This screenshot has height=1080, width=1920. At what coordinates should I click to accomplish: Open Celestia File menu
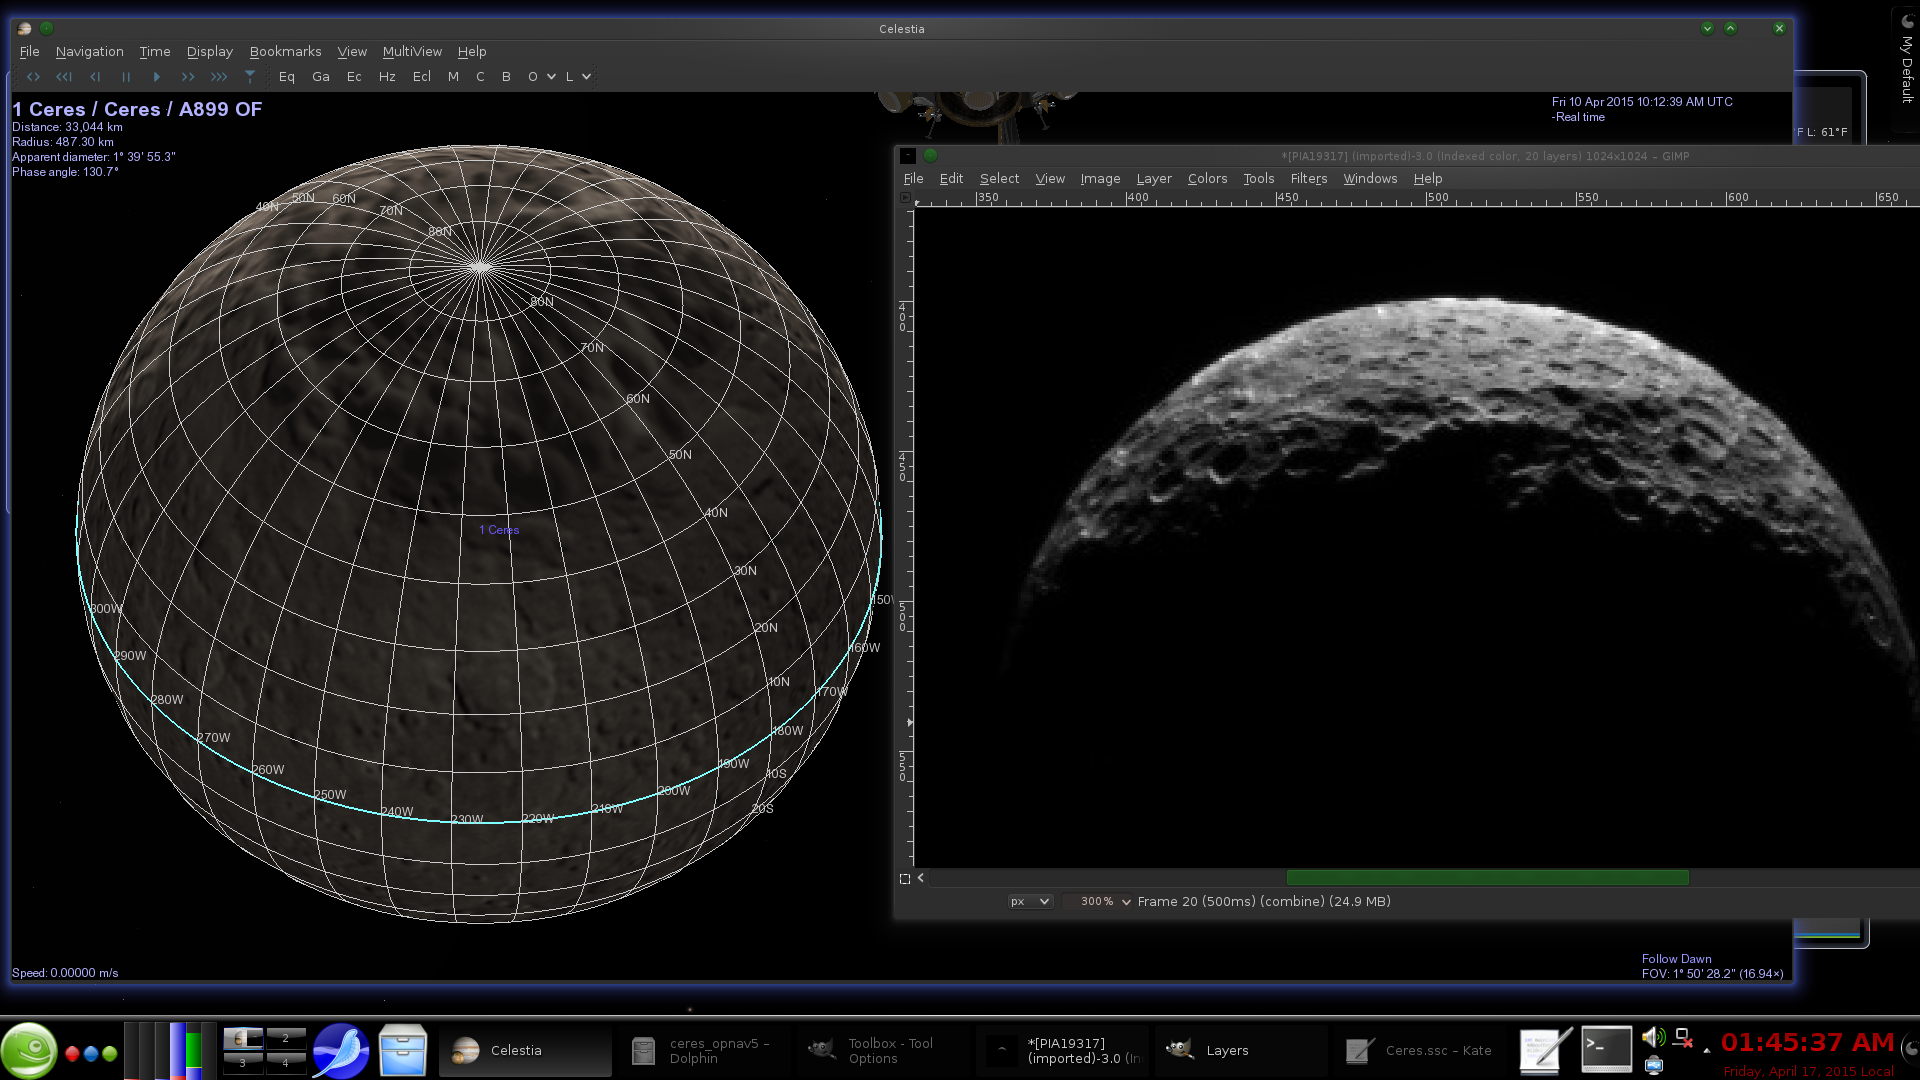point(30,52)
